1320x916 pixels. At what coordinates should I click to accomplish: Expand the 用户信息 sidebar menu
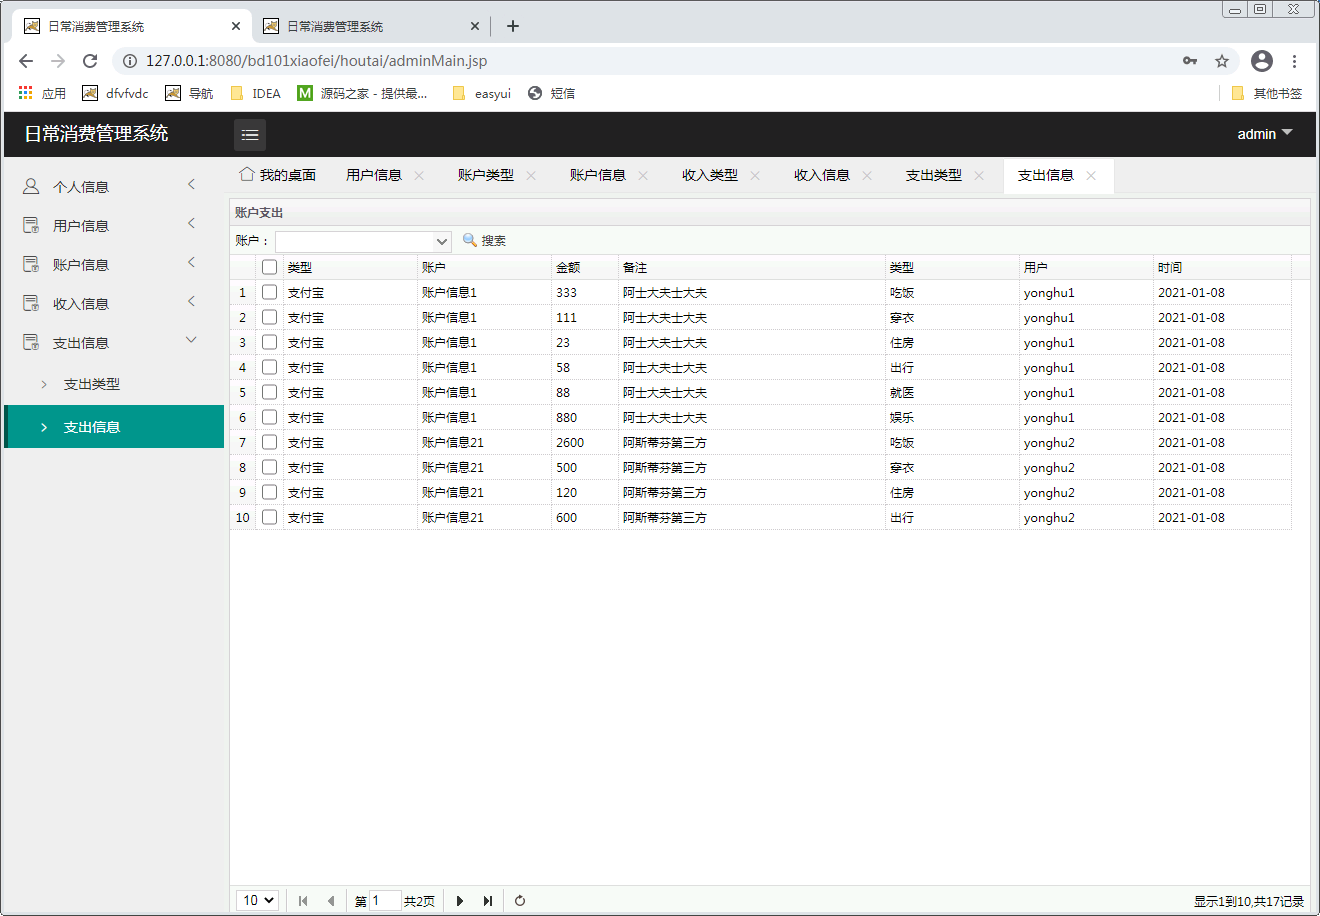tap(192, 223)
